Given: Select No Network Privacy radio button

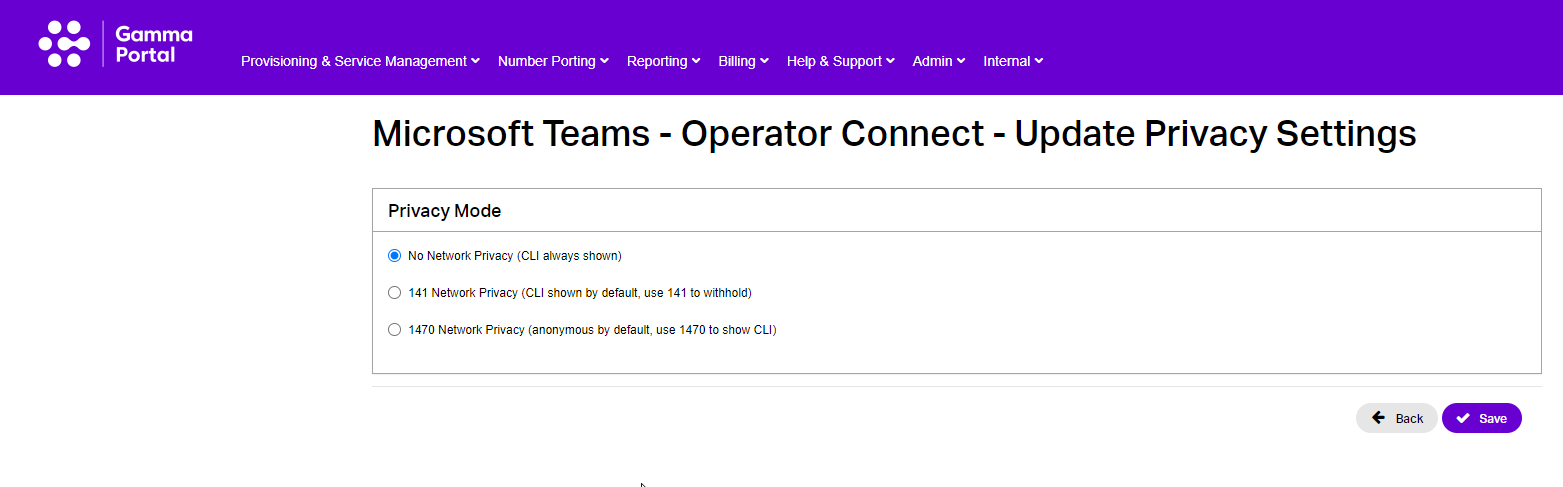Looking at the screenshot, I should (x=394, y=256).
